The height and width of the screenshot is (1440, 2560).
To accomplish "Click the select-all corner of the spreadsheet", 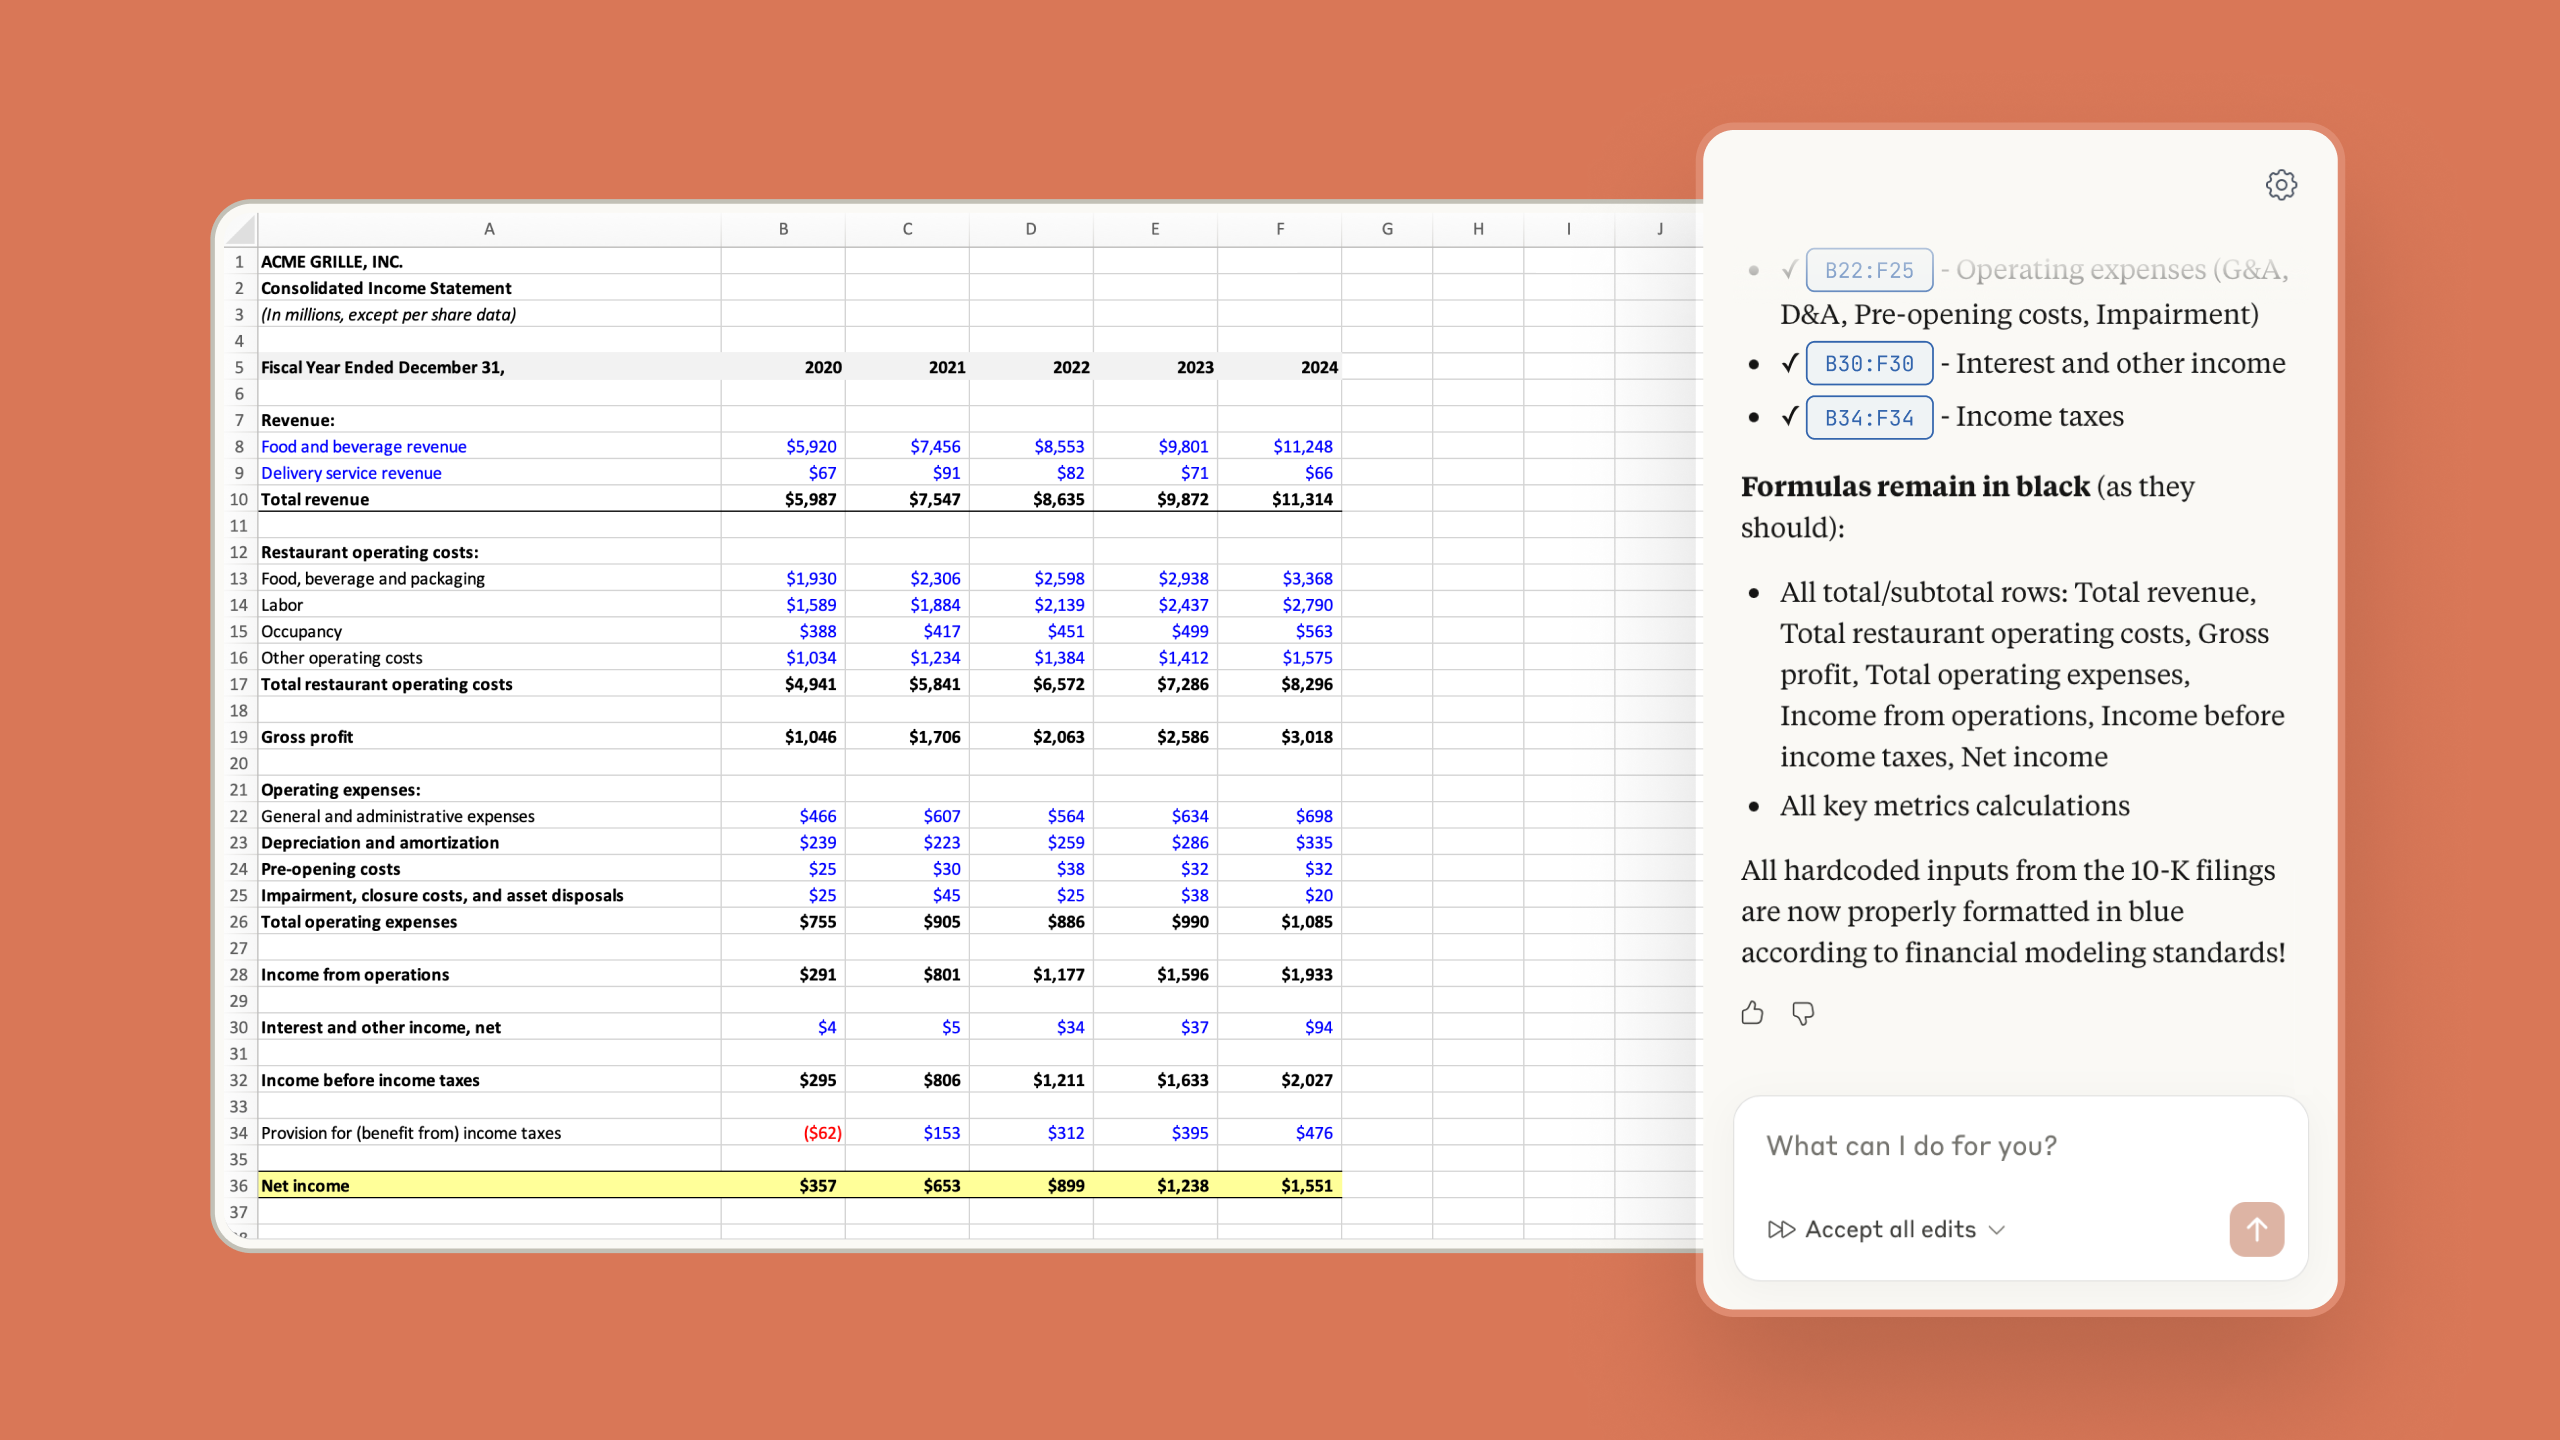I will pyautogui.click(x=238, y=228).
